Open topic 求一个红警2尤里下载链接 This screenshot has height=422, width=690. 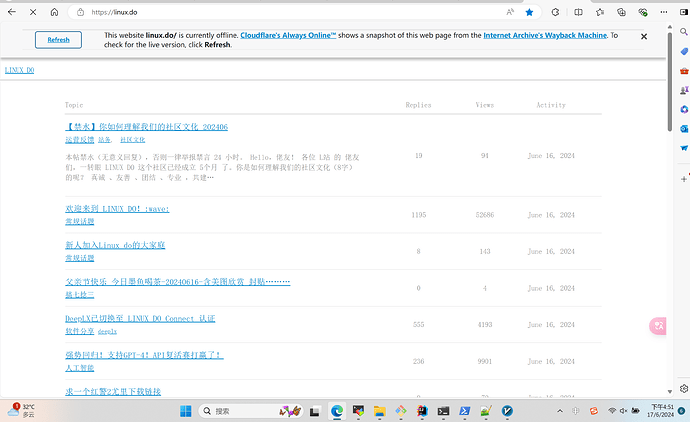click(113, 391)
